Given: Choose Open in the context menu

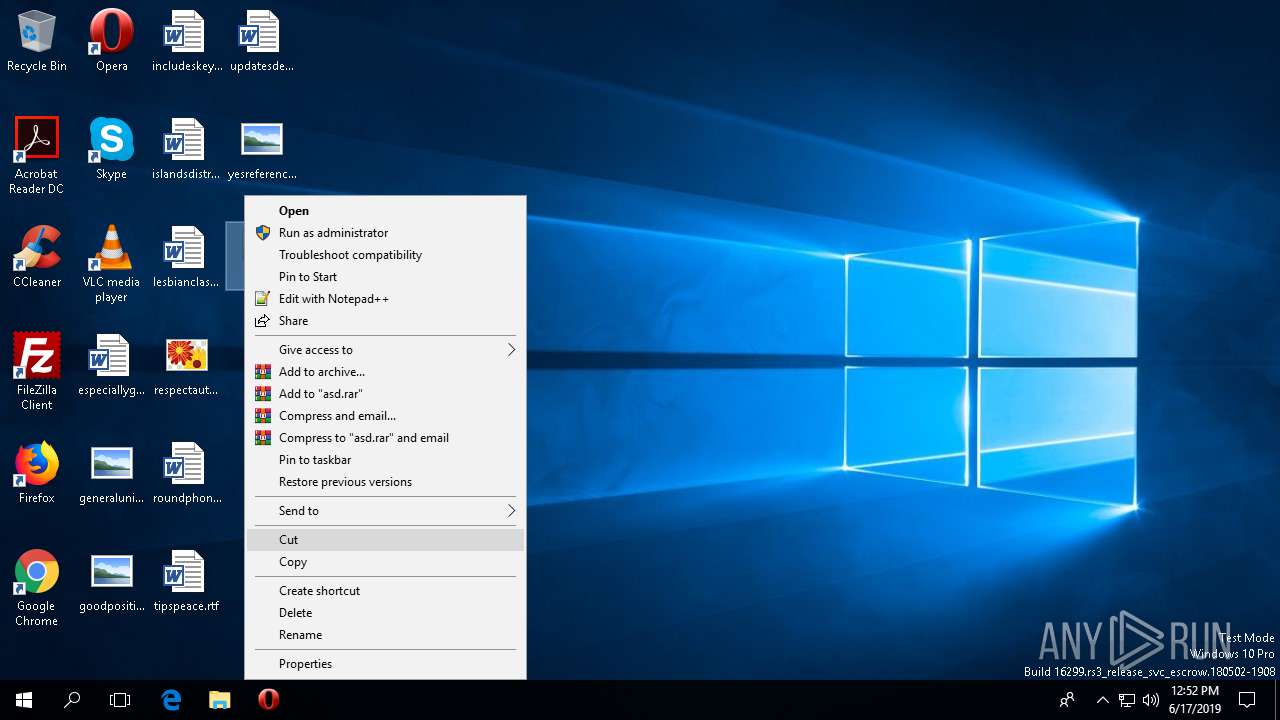Looking at the screenshot, I should click(x=385, y=211).
